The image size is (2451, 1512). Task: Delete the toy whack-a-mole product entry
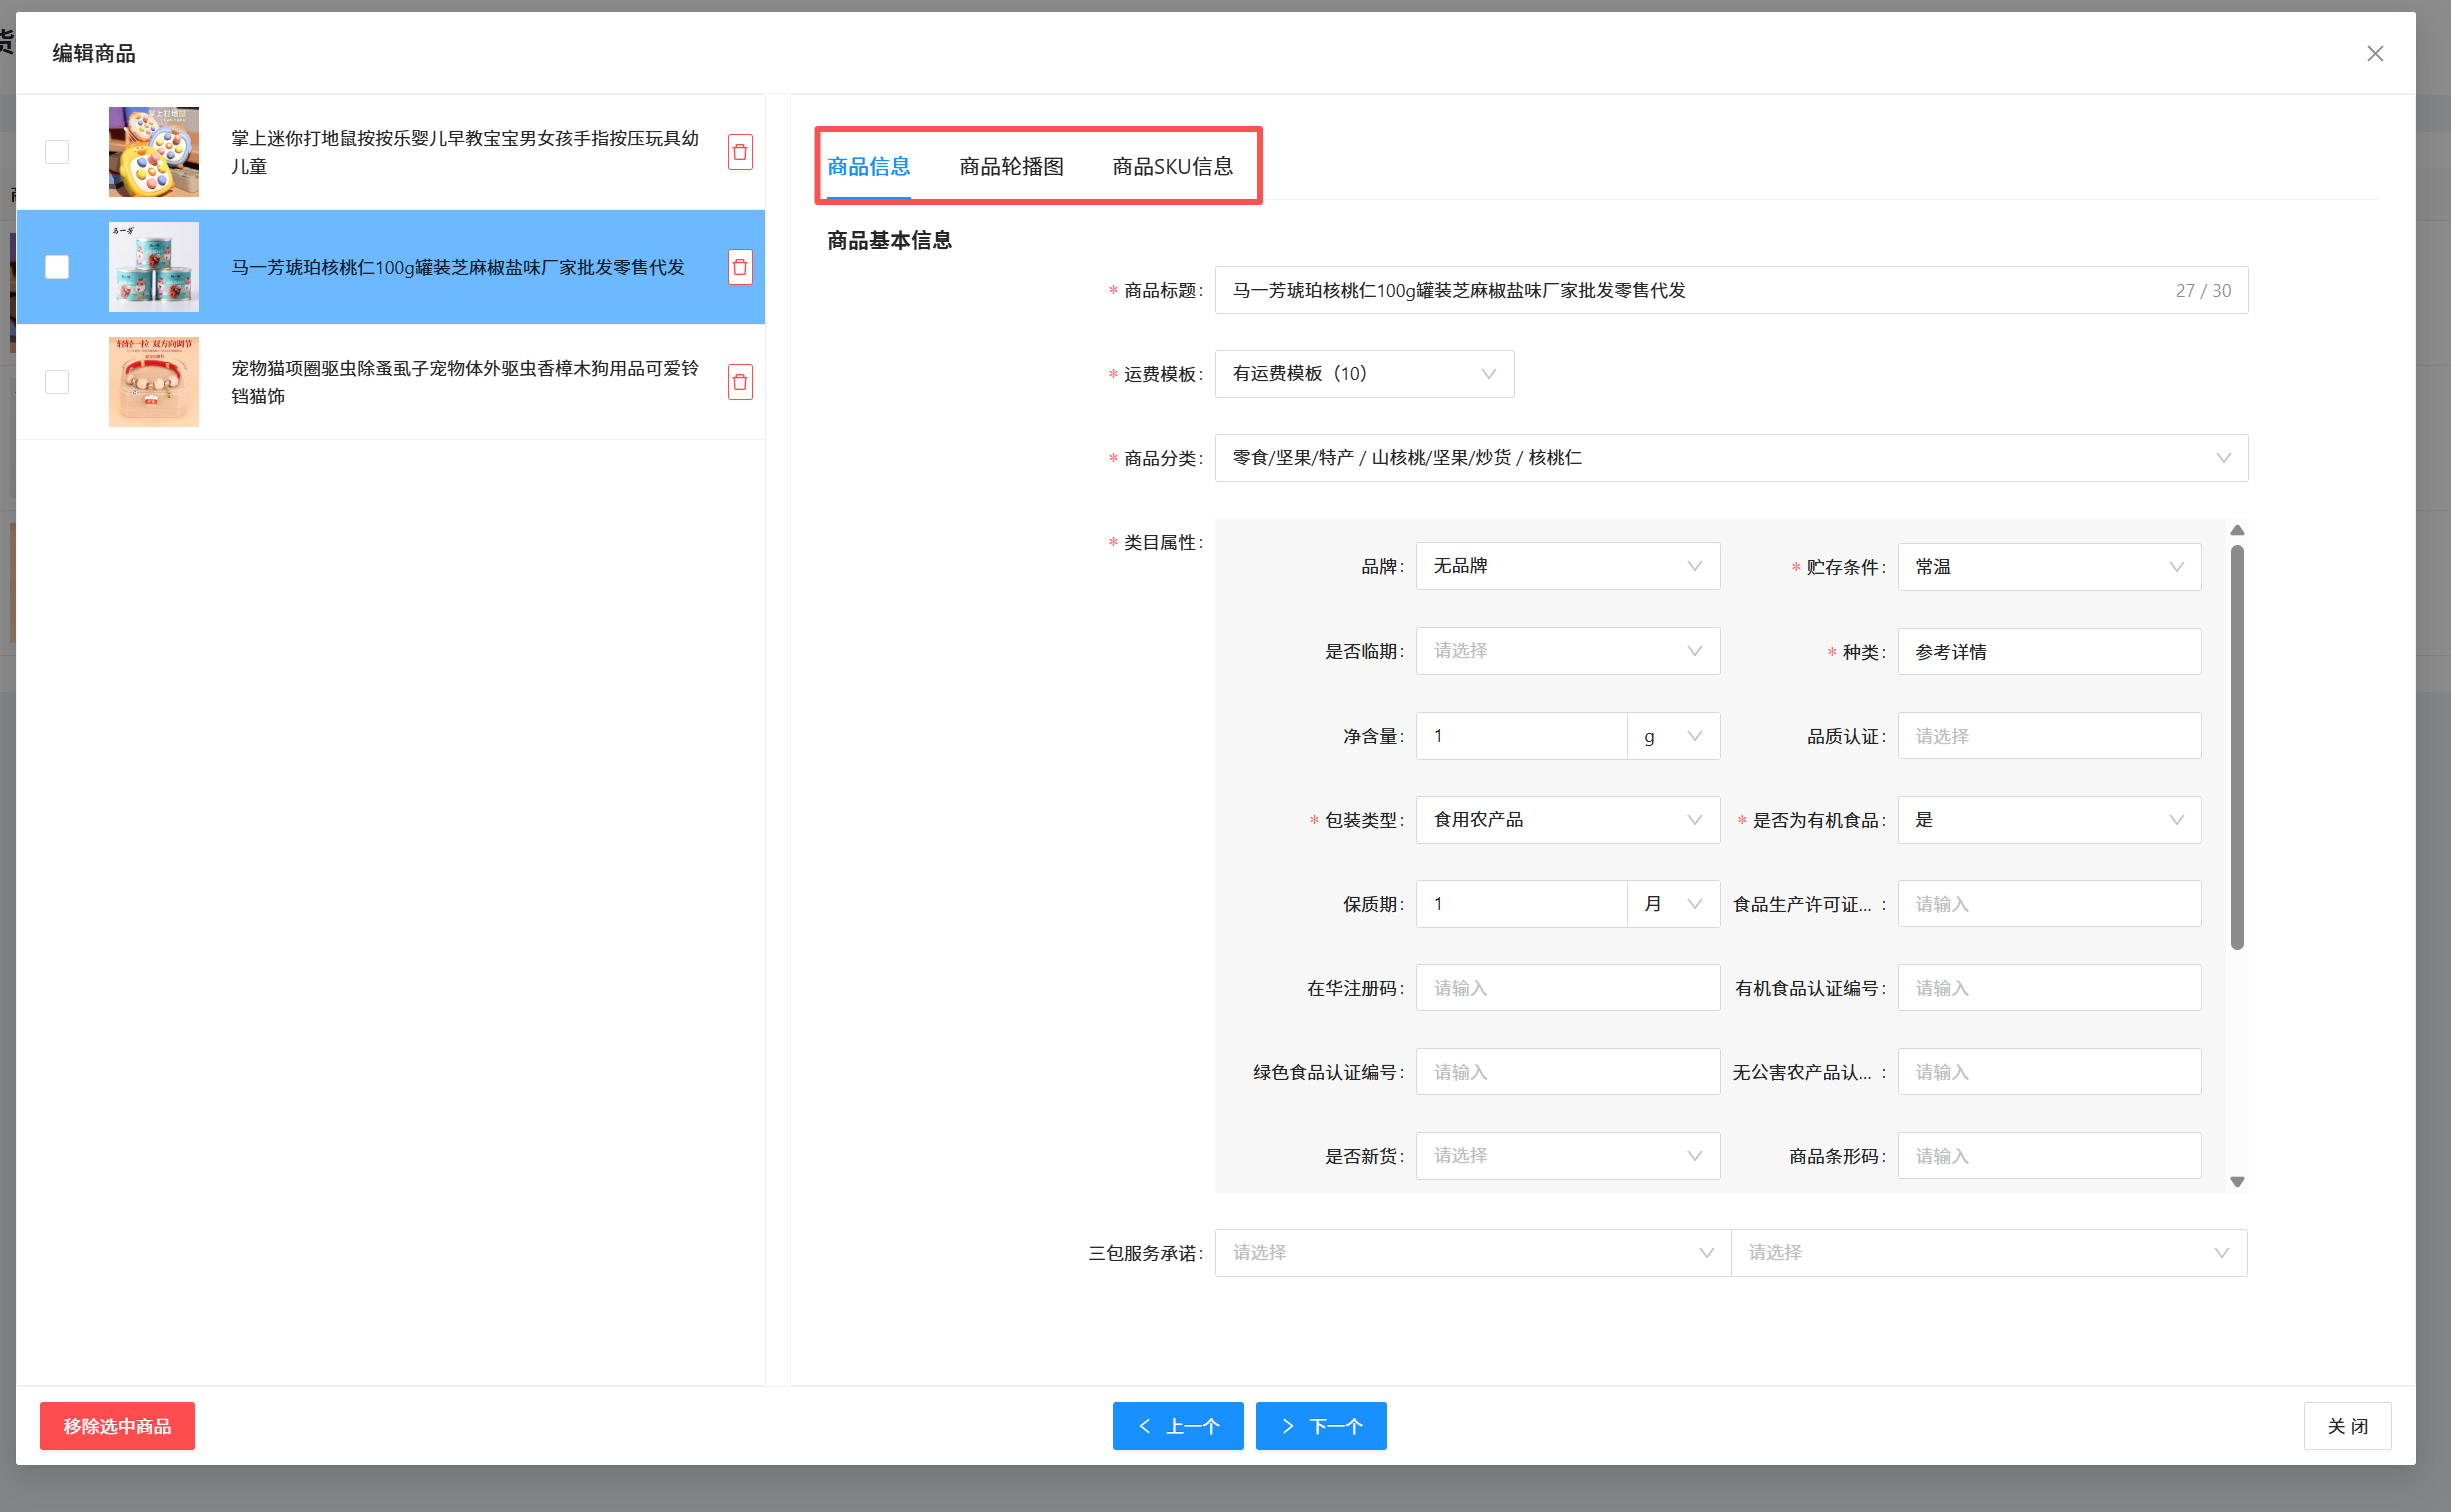click(740, 152)
